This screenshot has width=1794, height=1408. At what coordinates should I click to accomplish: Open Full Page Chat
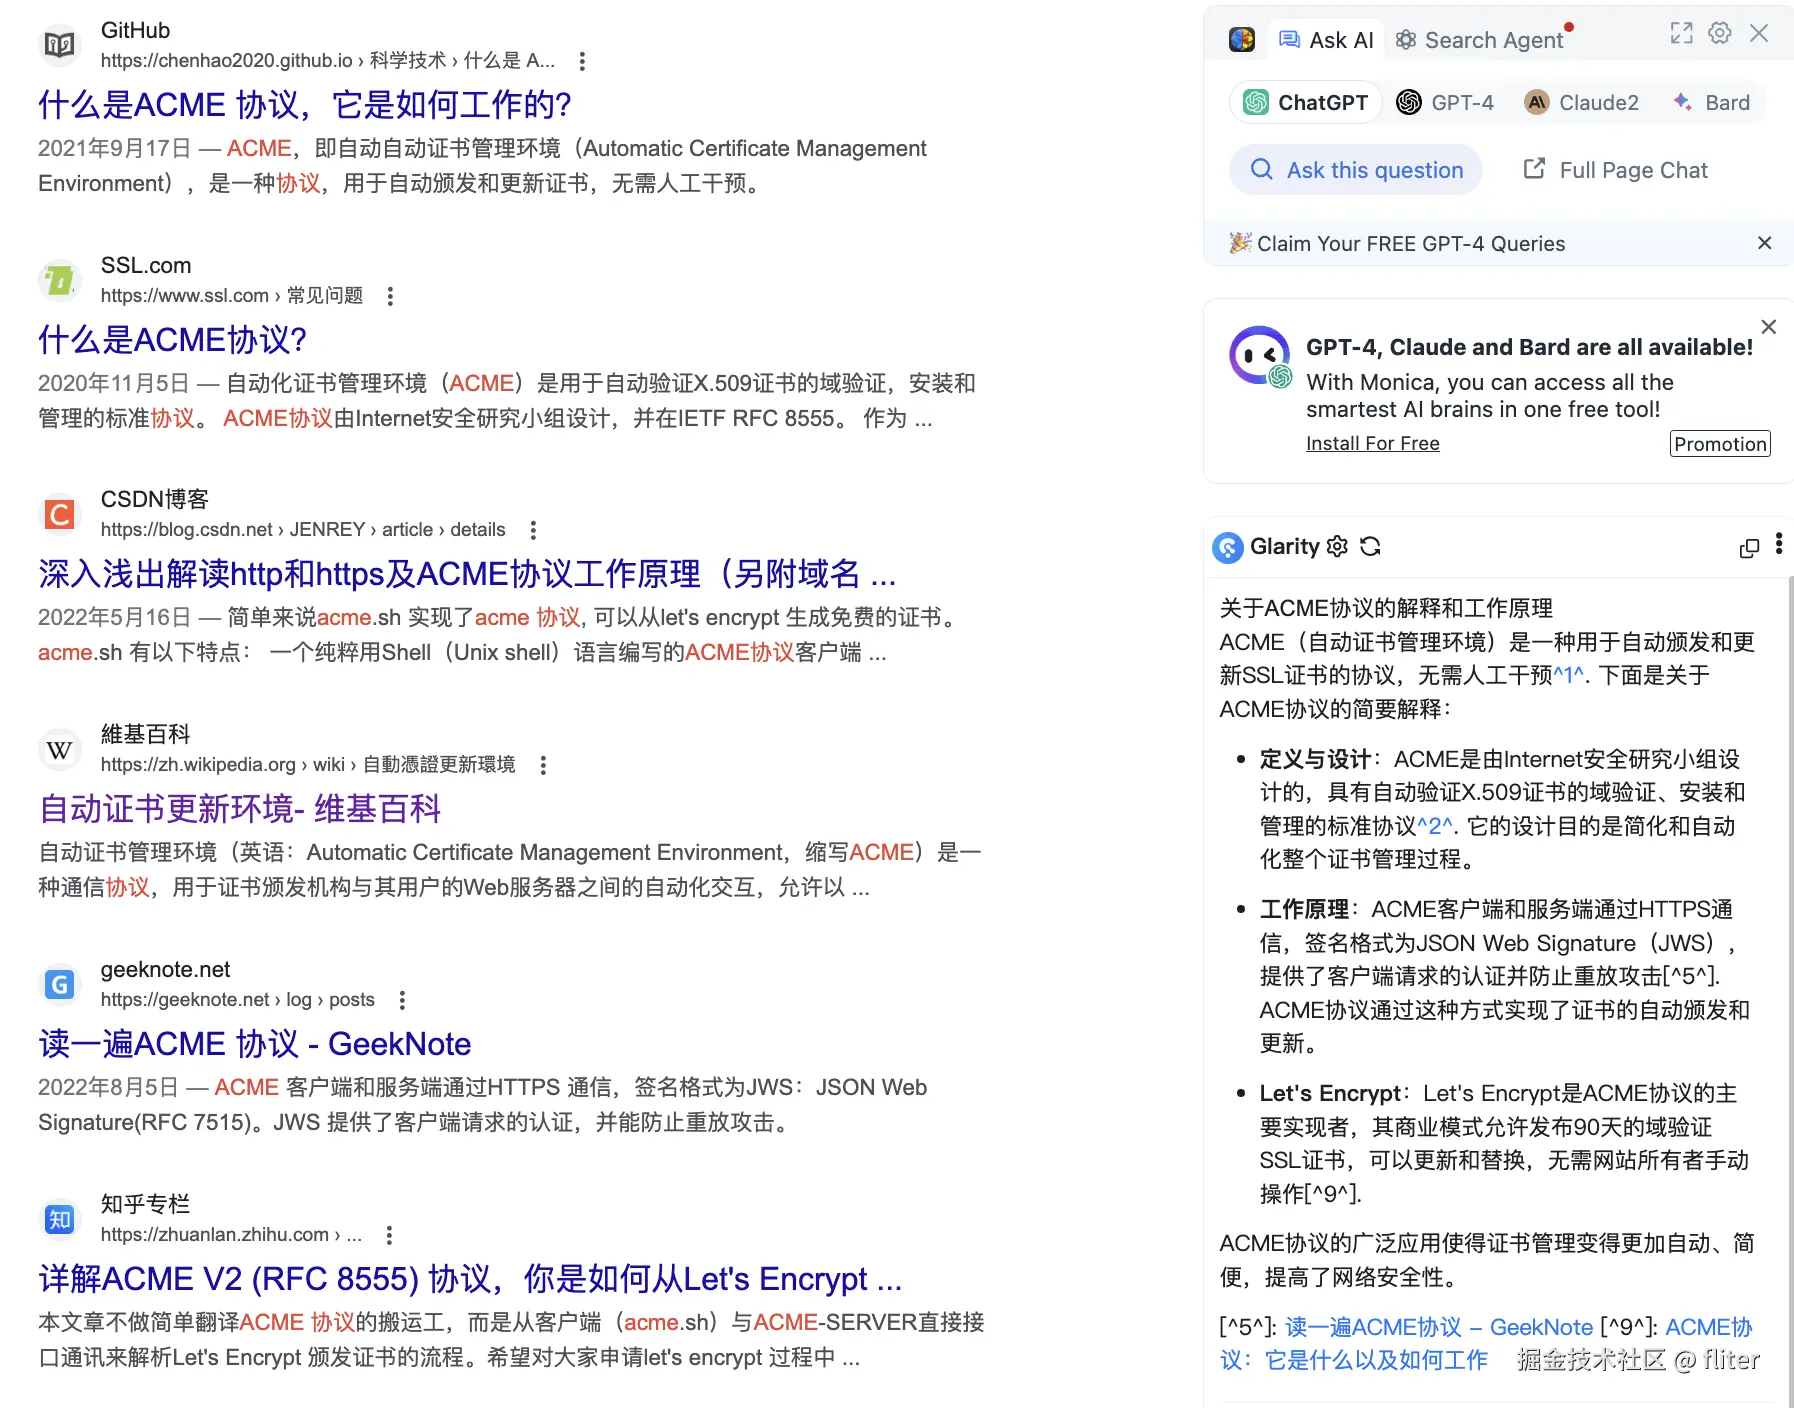coord(1615,170)
